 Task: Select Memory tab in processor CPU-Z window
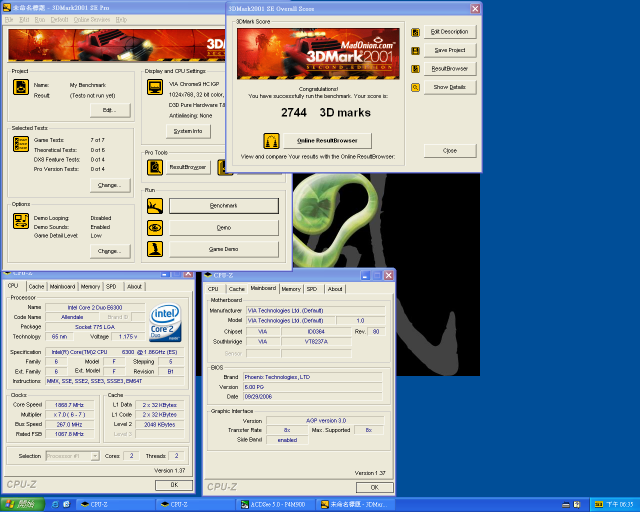(x=90, y=287)
